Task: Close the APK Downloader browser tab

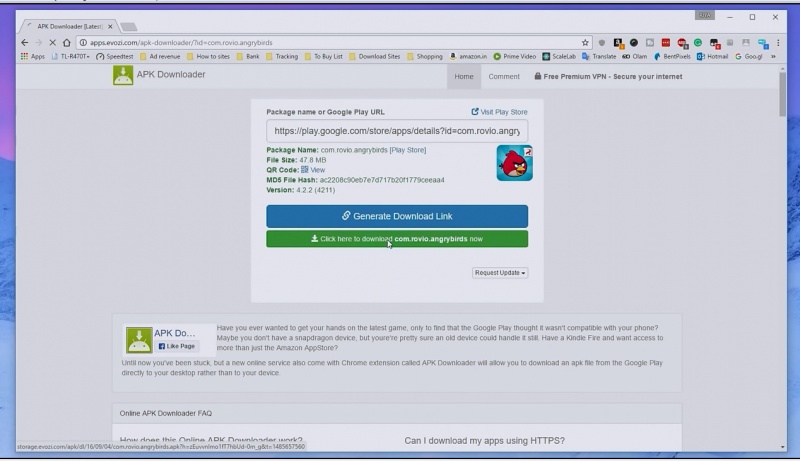Action: point(110,27)
